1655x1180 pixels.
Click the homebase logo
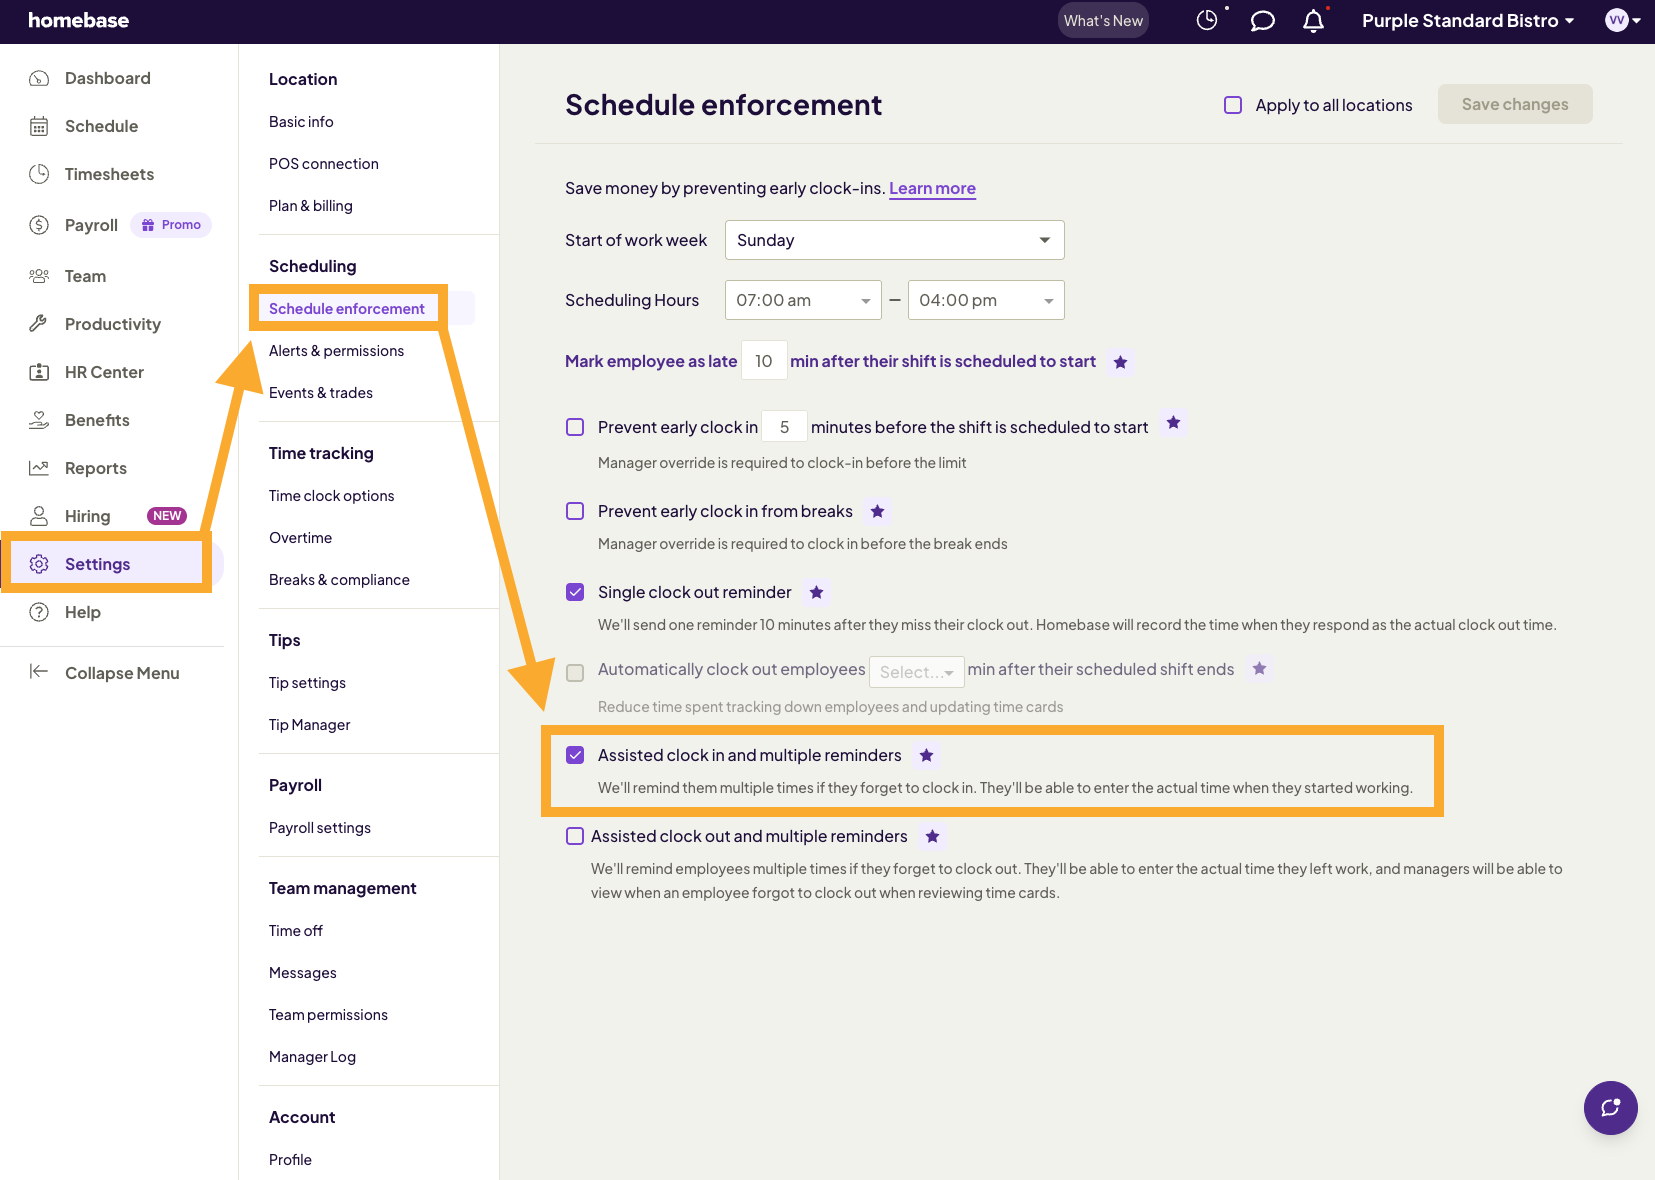click(x=78, y=20)
